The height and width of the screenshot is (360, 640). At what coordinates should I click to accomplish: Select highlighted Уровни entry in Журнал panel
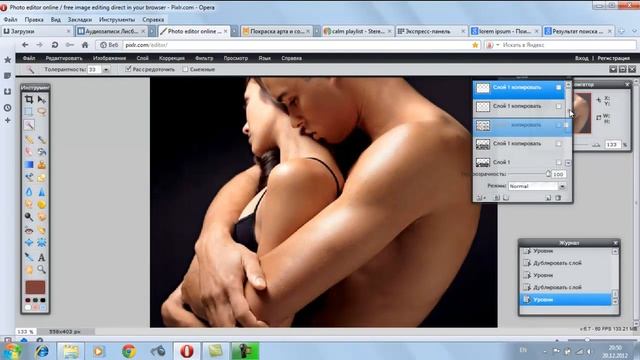point(566,300)
